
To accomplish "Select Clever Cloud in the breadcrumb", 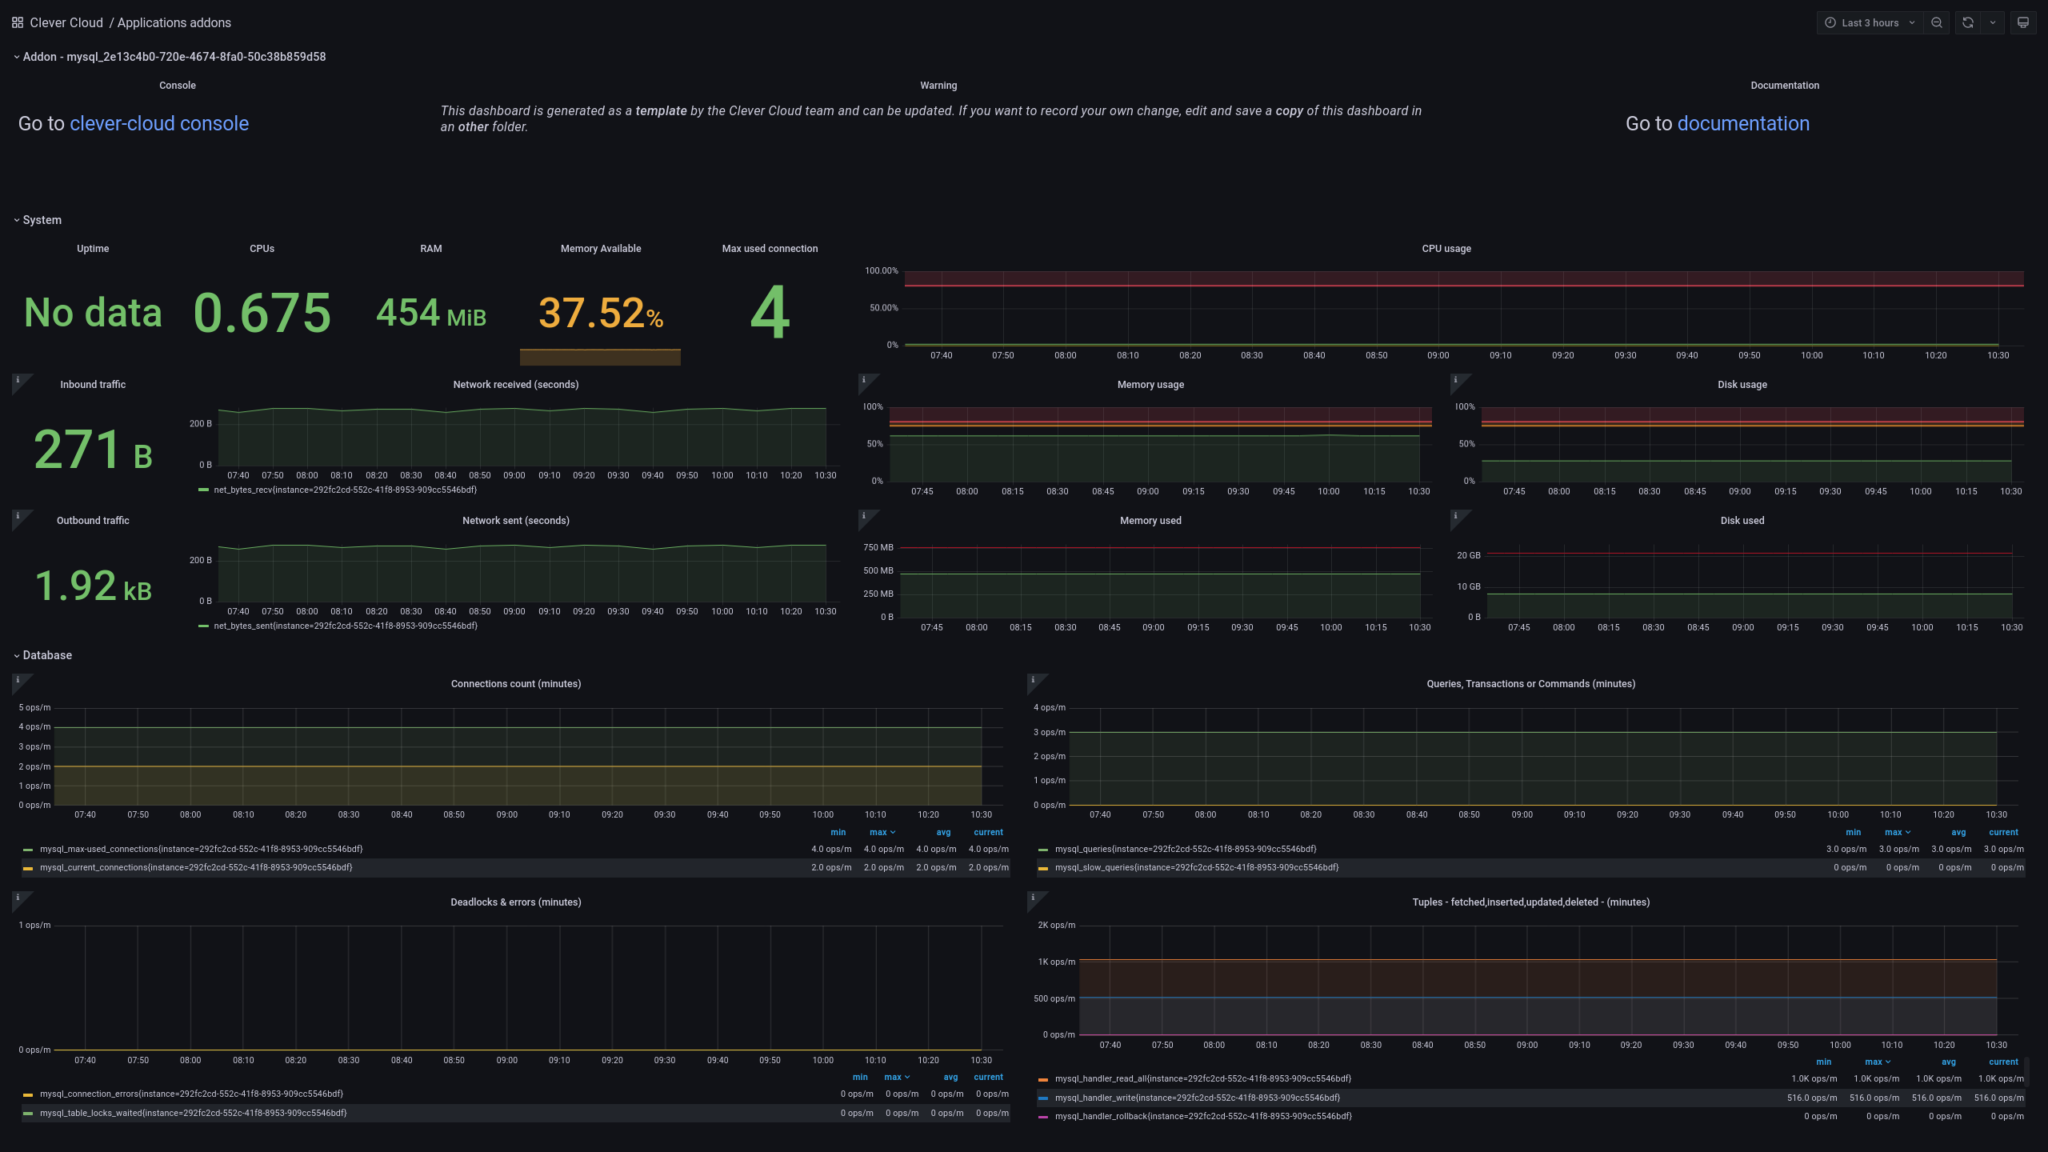I will pos(67,22).
